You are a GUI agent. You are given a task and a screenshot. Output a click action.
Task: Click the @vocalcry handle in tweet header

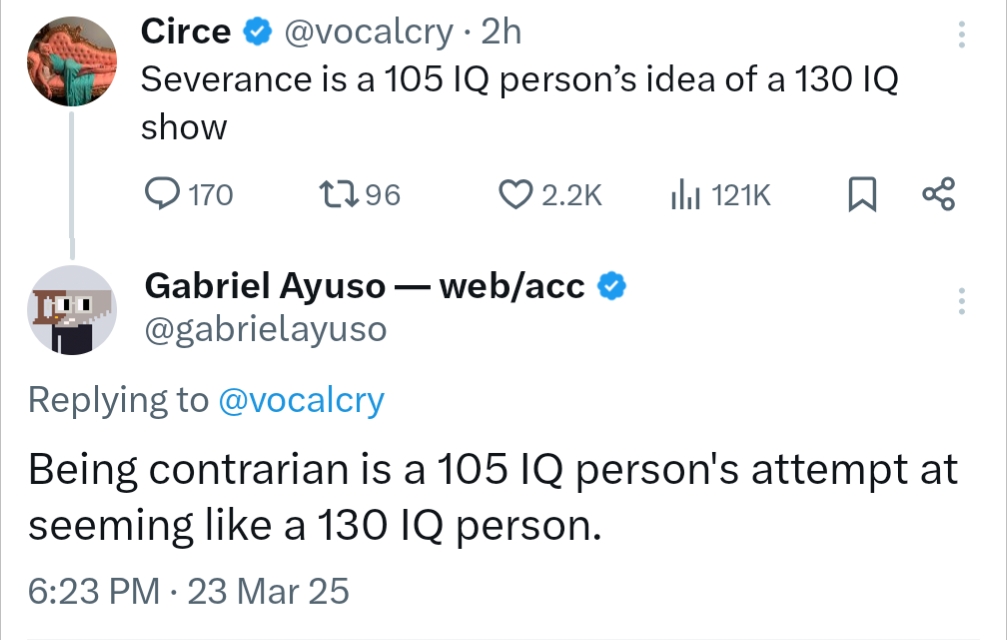[368, 33]
